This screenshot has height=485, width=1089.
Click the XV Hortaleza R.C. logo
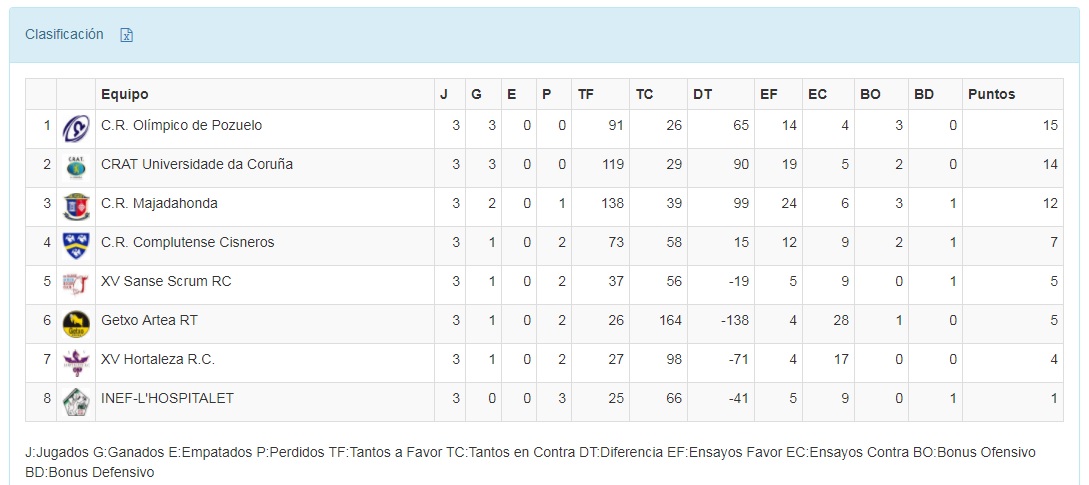(76, 362)
